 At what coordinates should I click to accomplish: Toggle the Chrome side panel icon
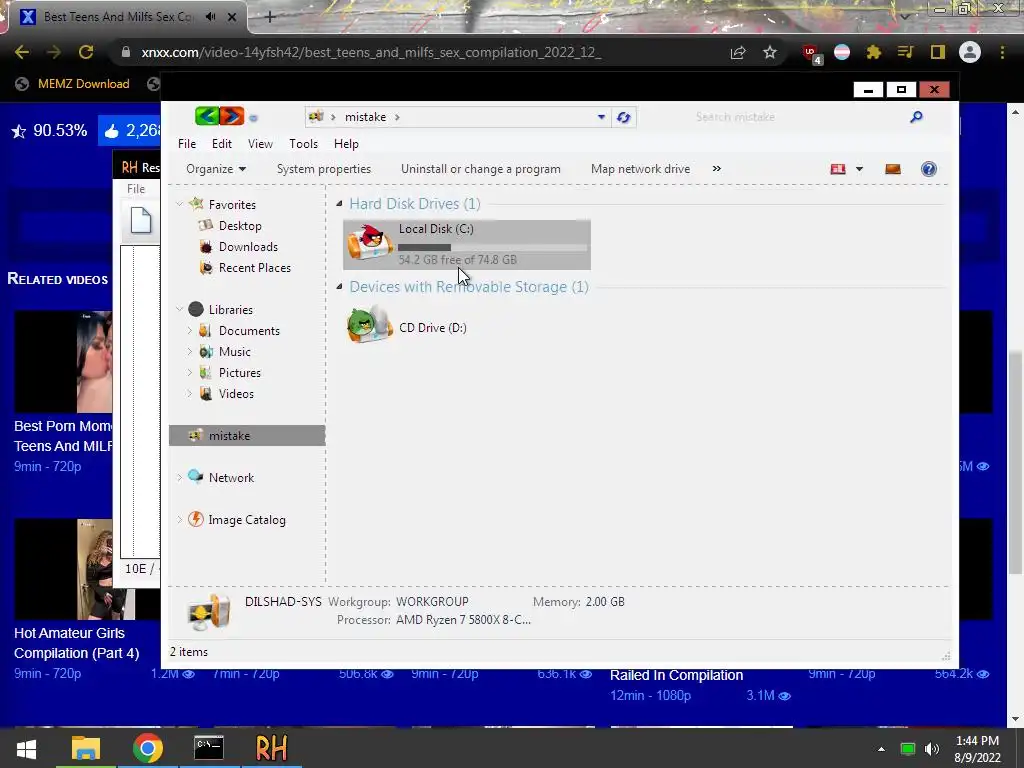[x=938, y=52]
